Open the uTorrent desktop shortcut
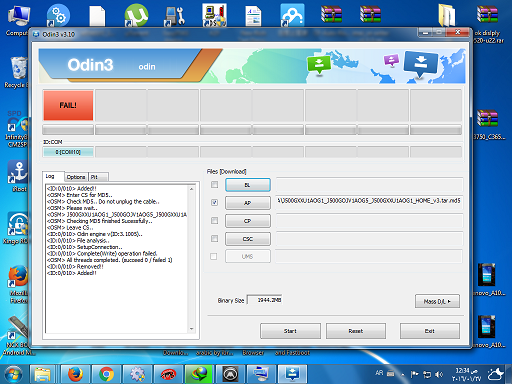This screenshot has width=512, height=384. coord(136,15)
